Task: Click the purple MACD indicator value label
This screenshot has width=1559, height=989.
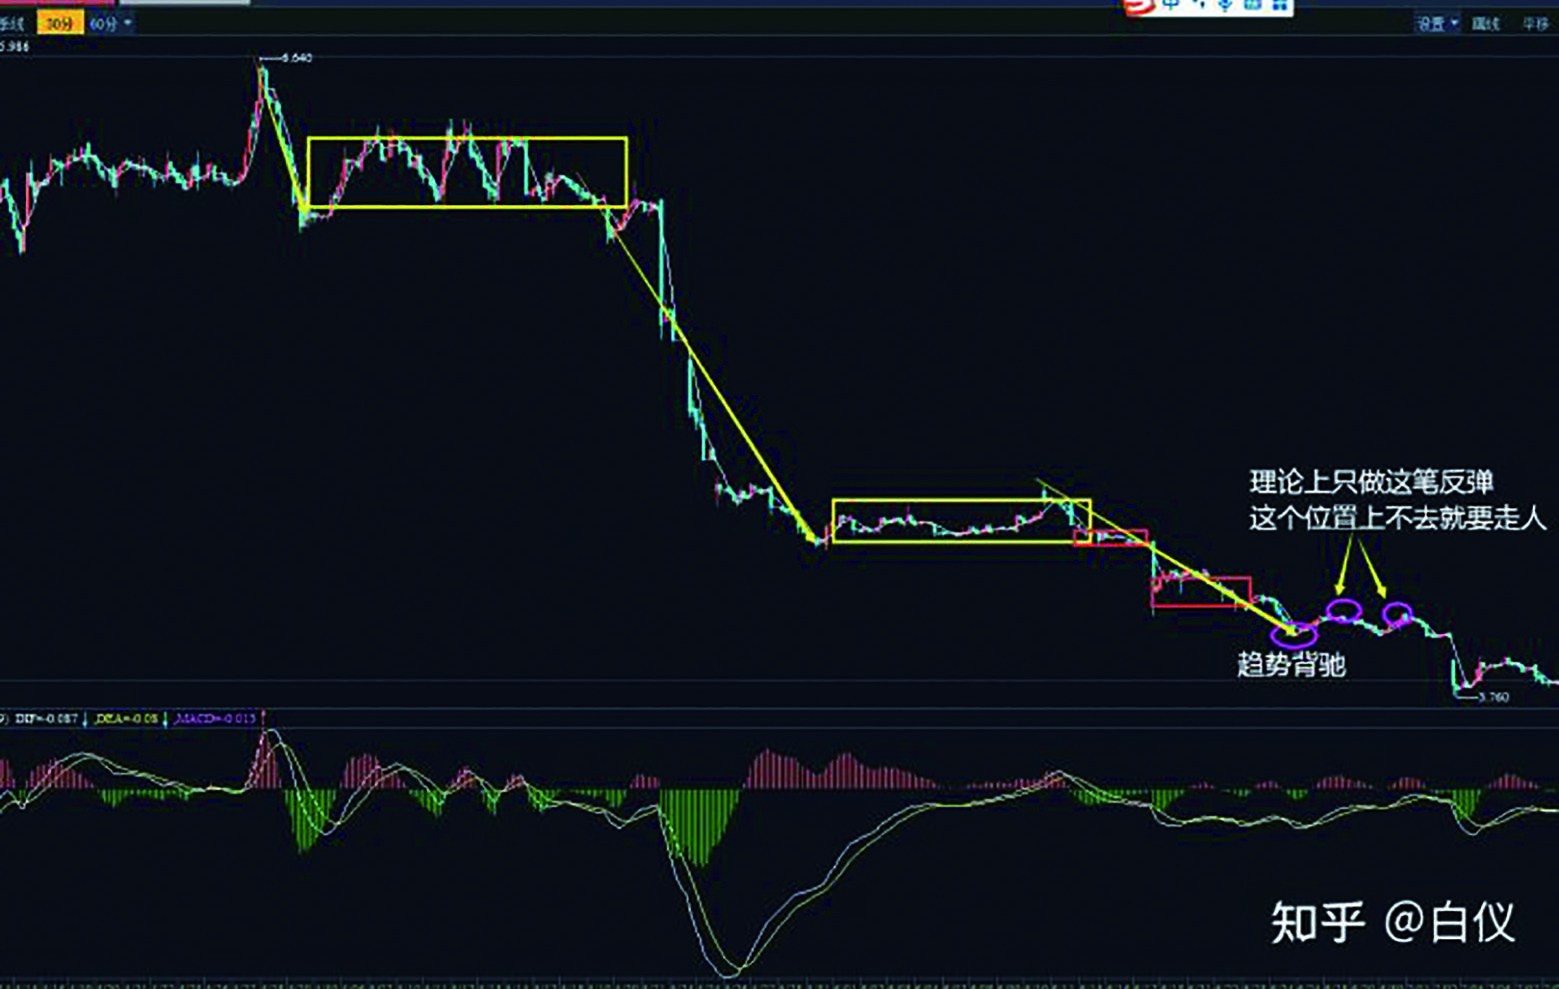Action: point(214,718)
